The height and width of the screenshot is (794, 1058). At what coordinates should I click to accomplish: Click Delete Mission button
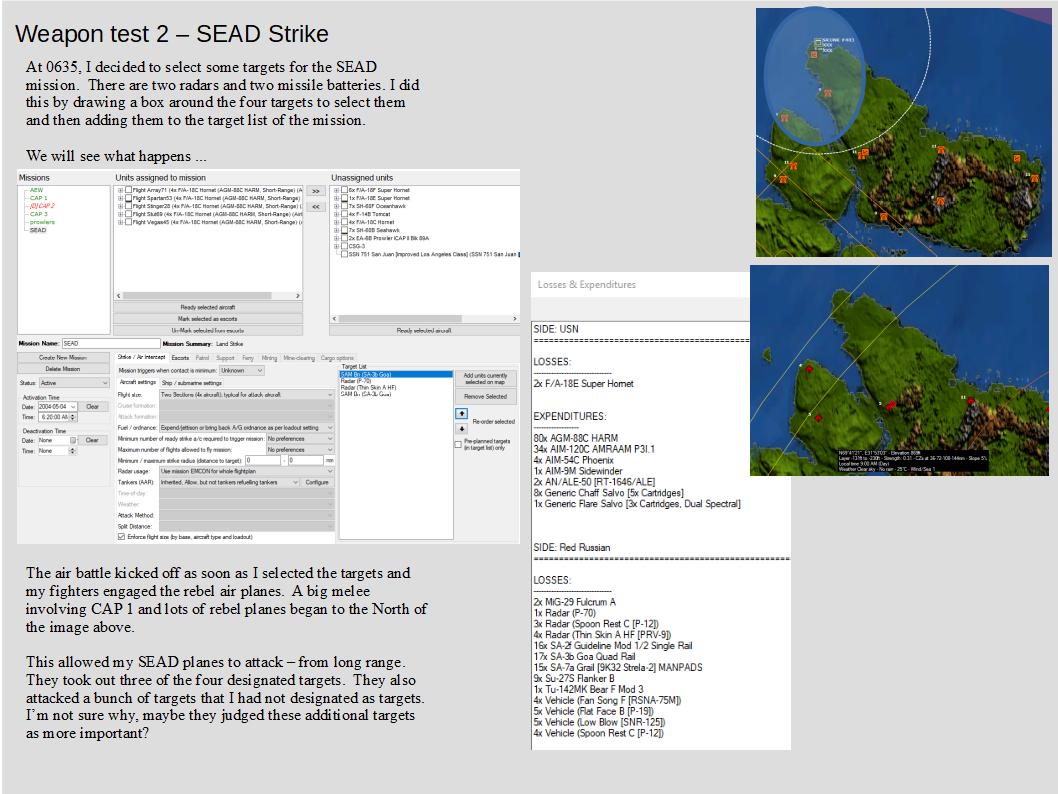(x=63, y=369)
